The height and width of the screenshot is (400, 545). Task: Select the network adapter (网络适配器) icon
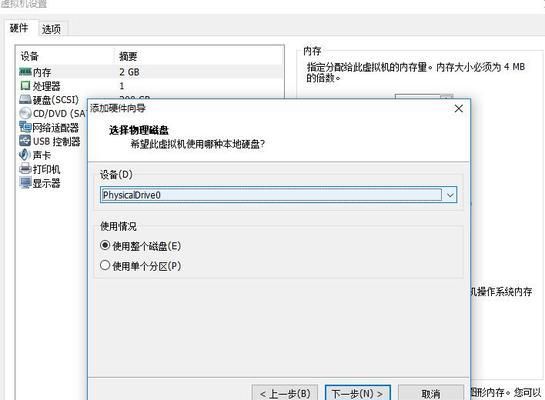[25, 127]
